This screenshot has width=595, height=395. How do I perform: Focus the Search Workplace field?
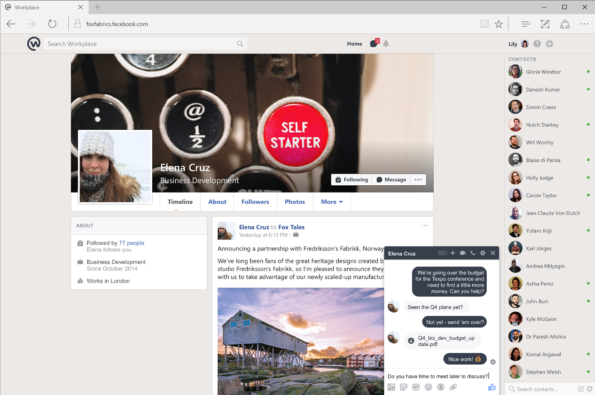click(x=145, y=44)
